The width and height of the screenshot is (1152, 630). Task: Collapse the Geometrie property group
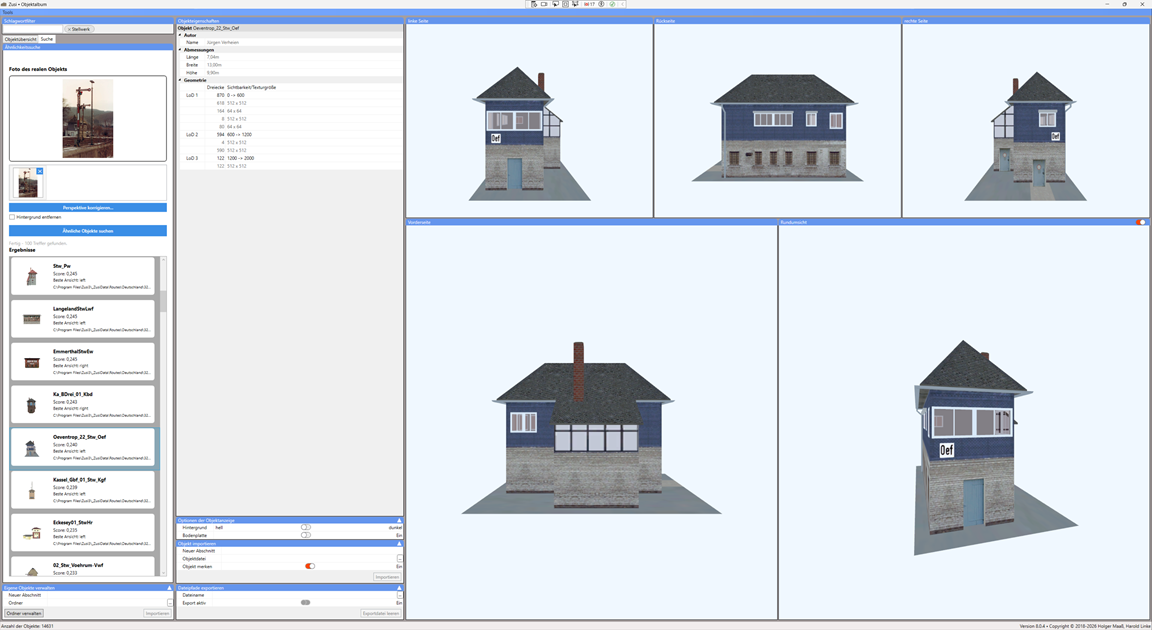(180, 80)
